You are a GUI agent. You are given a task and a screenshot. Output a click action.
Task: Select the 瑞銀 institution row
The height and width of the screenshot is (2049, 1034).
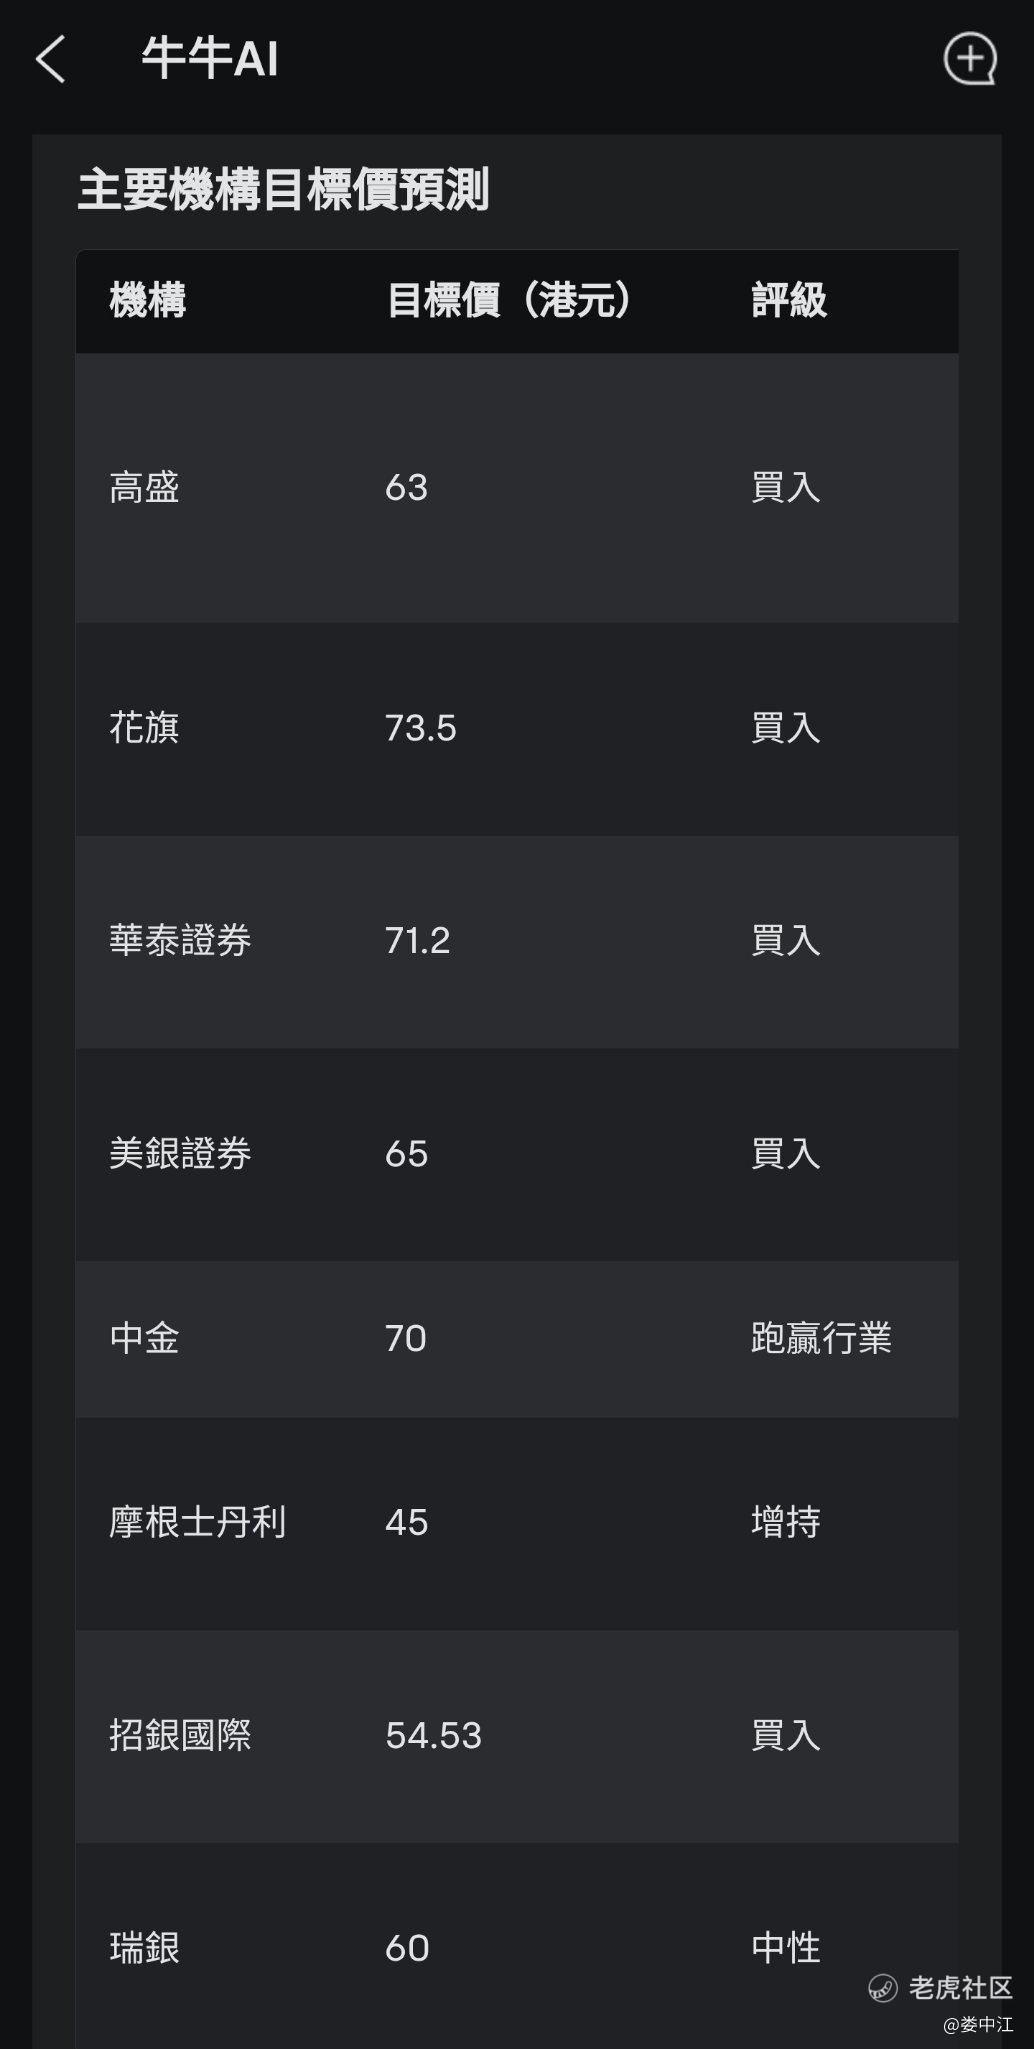tap(517, 1947)
